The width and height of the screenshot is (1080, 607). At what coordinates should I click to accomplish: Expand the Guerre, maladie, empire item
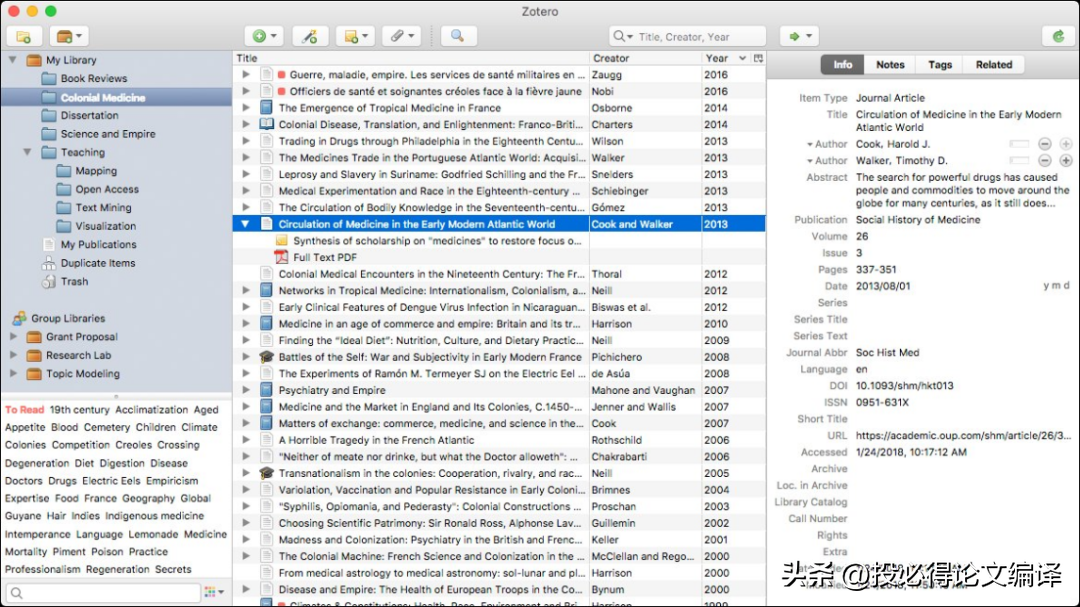246,74
